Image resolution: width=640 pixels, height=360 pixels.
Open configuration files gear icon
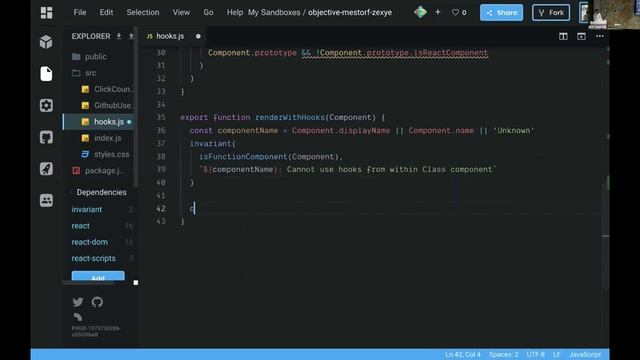click(46, 105)
